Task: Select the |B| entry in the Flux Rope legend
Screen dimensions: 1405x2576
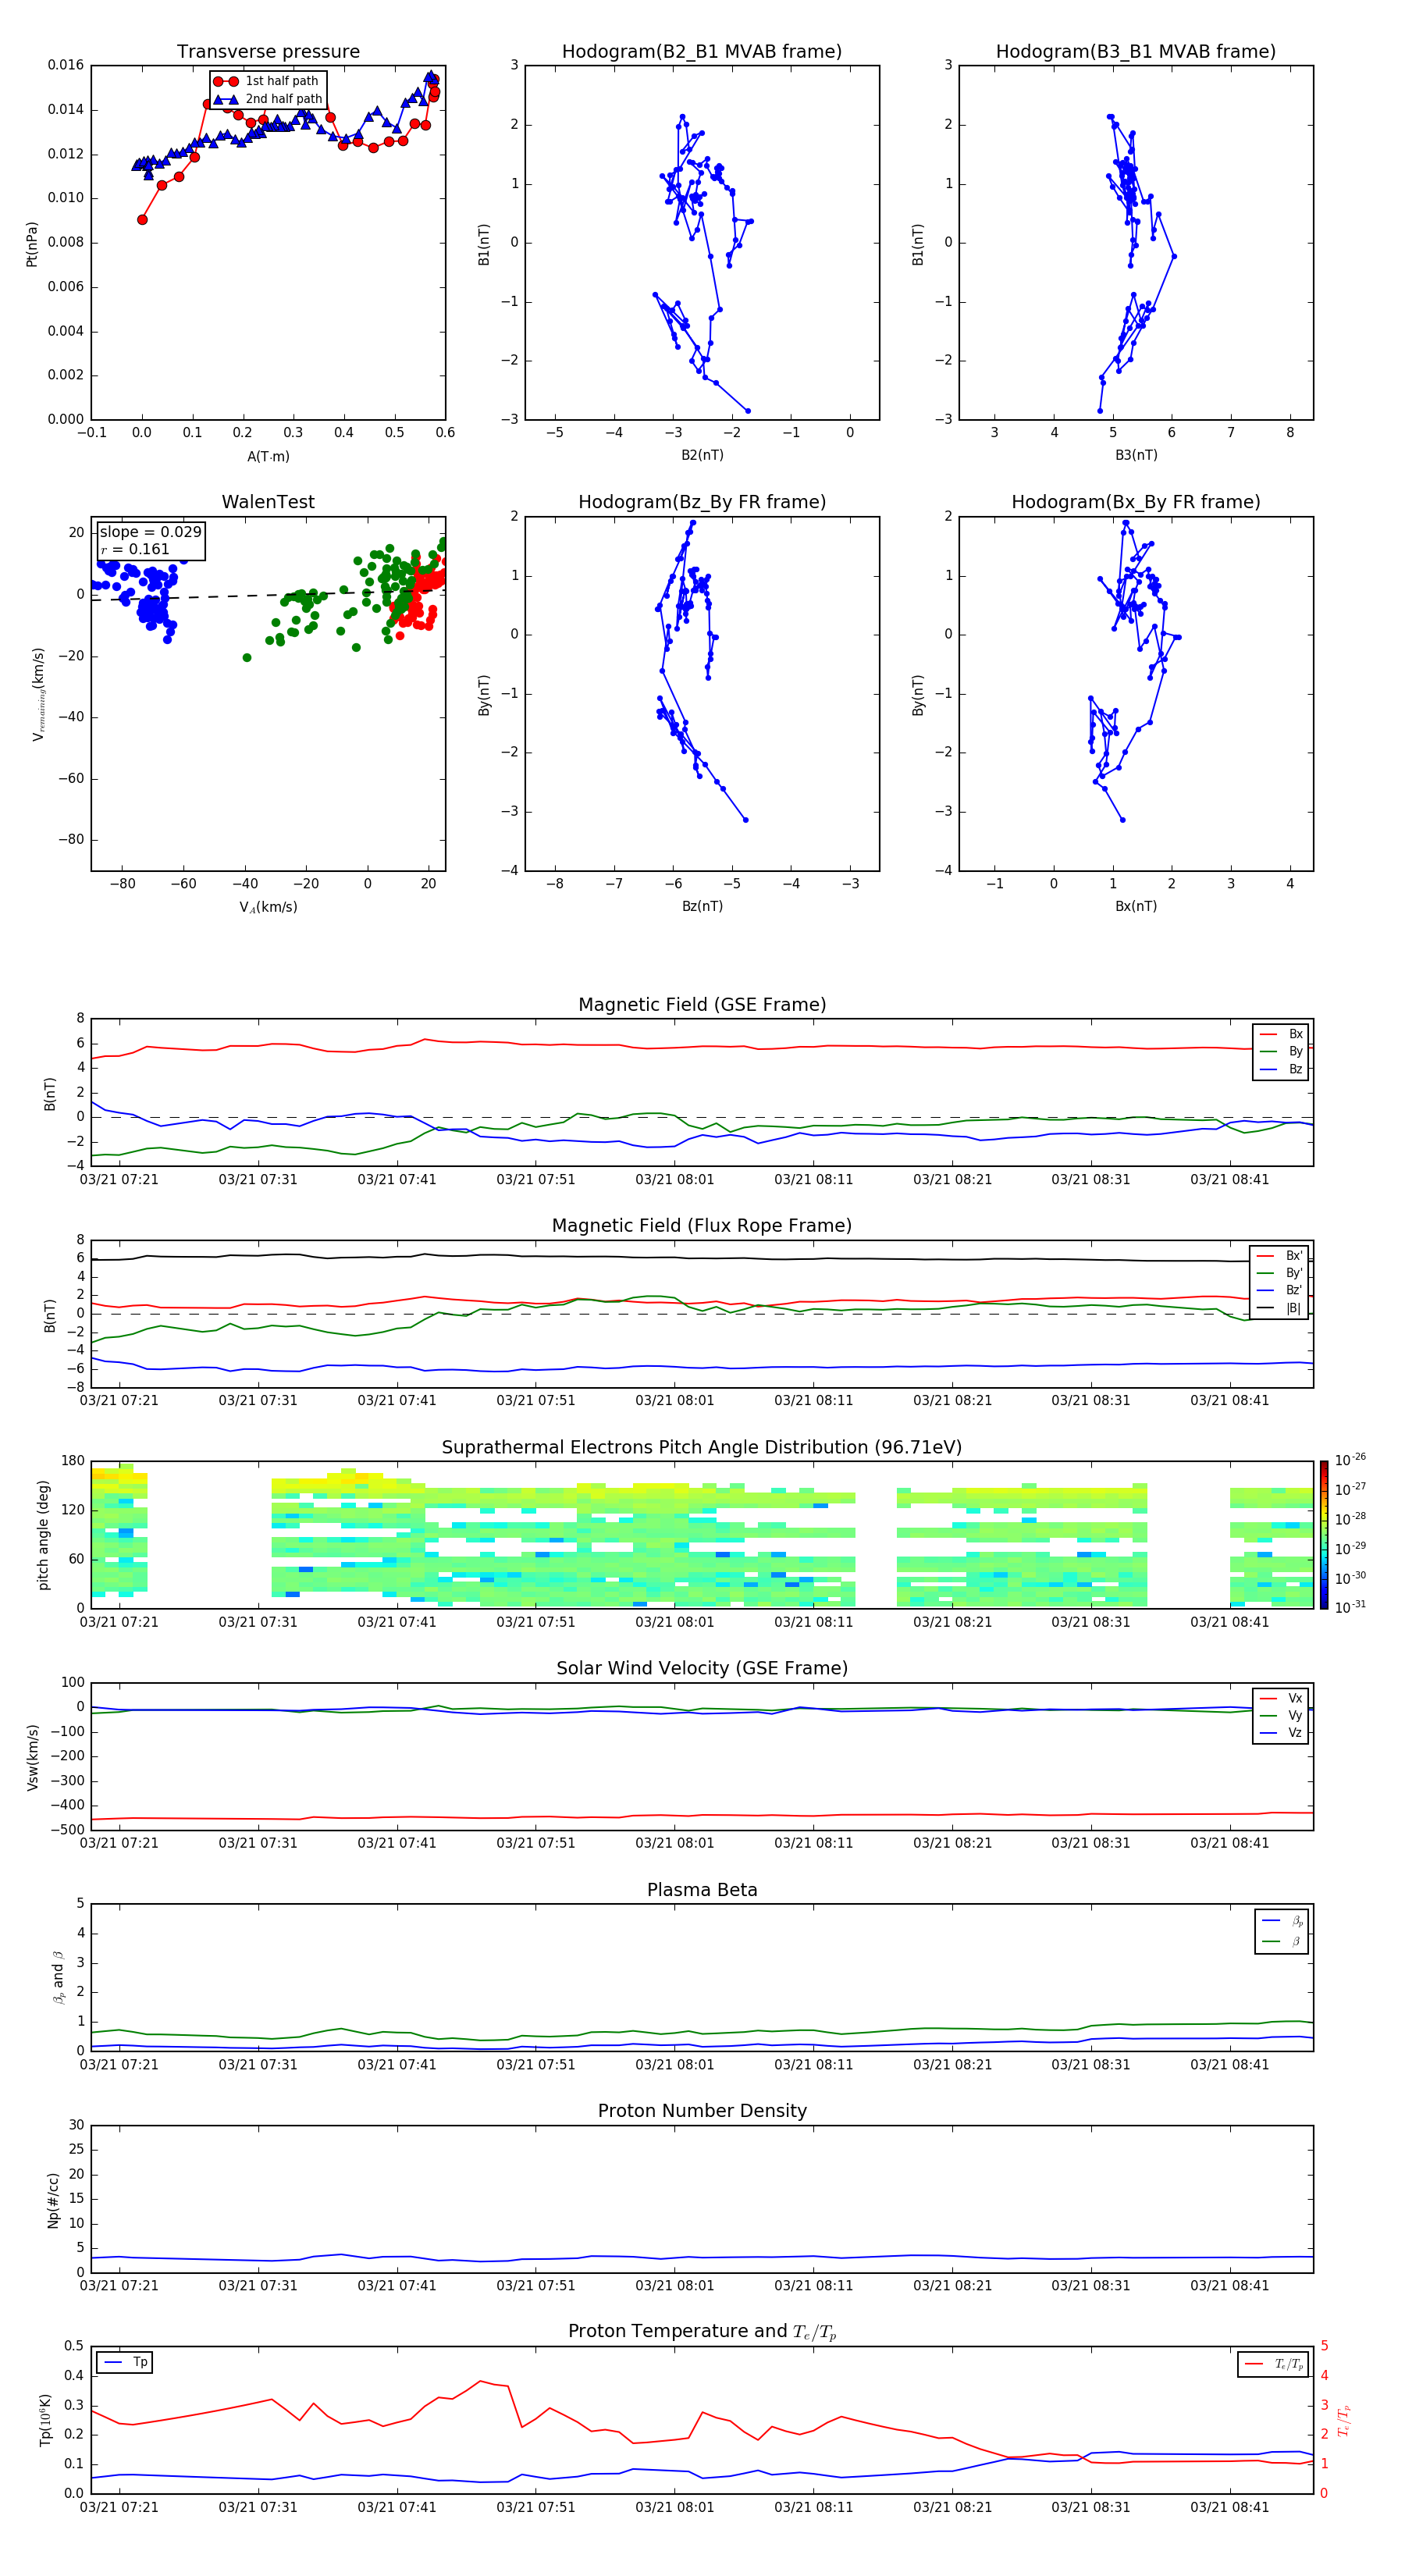Action: tap(1279, 1309)
